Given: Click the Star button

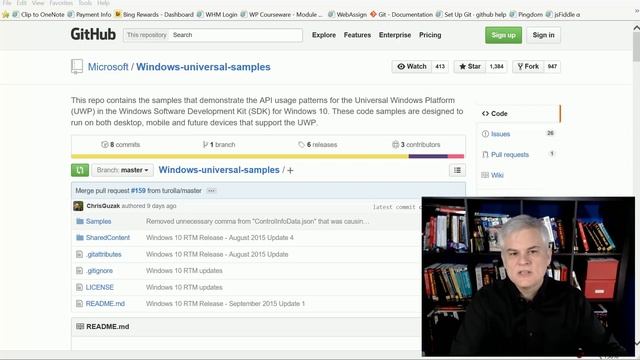Looking at the screenshot, I should tap(470, 67).
